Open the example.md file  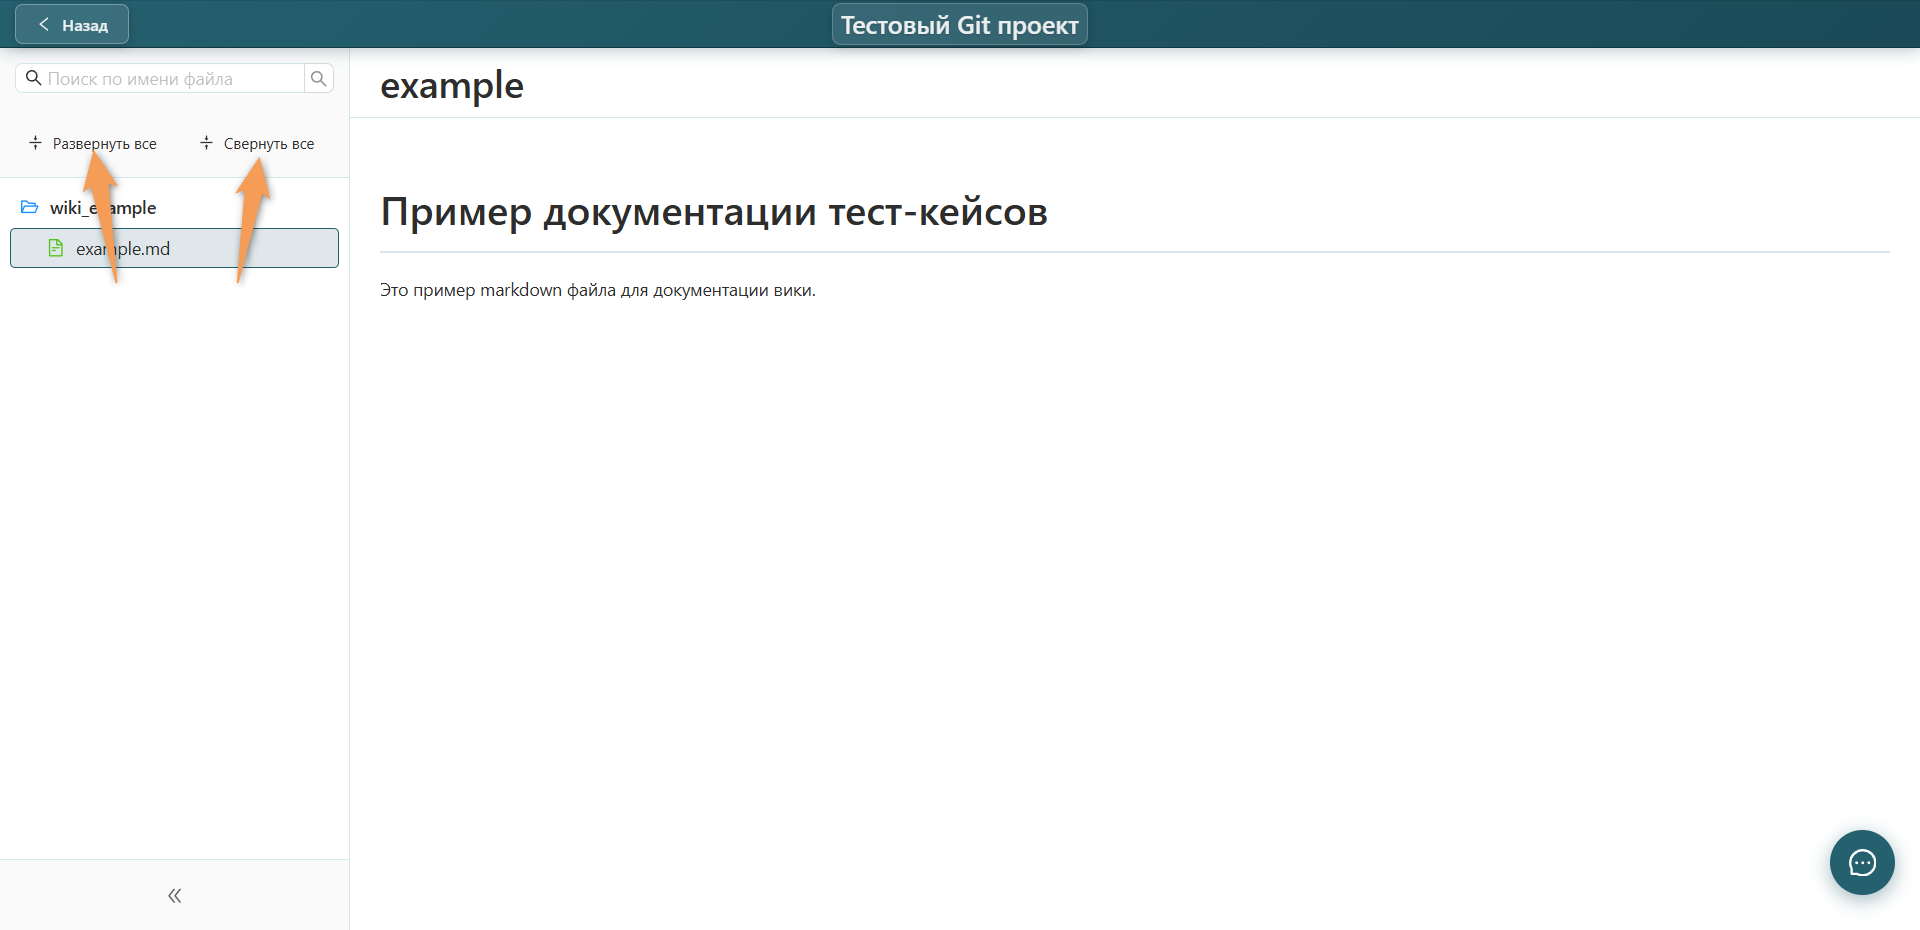174,248
